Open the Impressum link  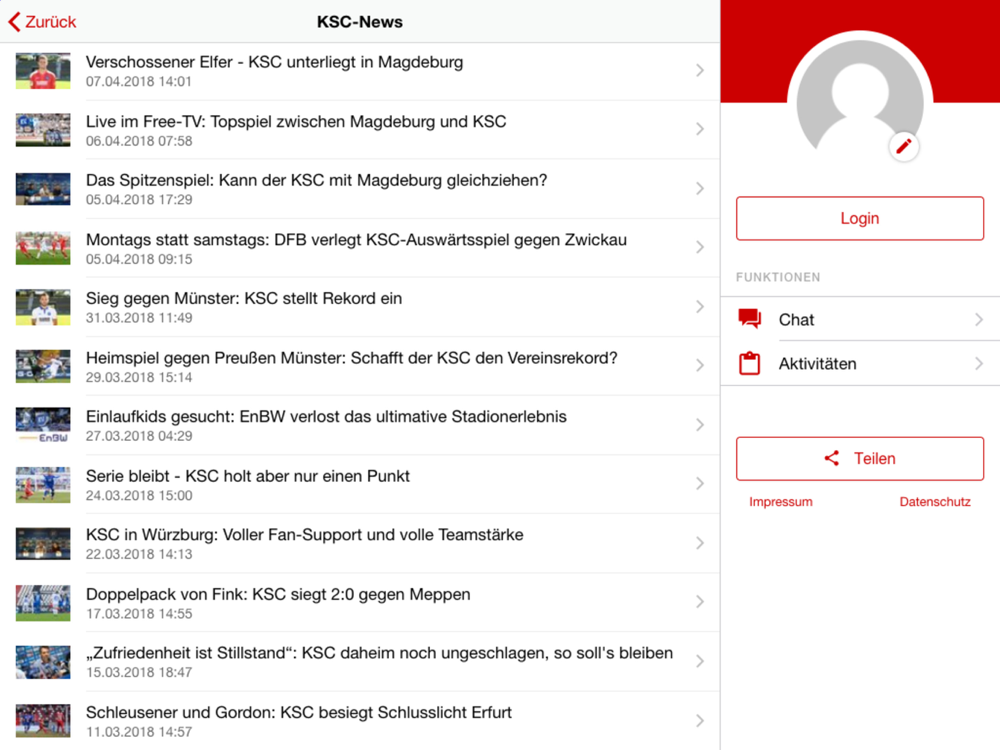click(781, 502)
